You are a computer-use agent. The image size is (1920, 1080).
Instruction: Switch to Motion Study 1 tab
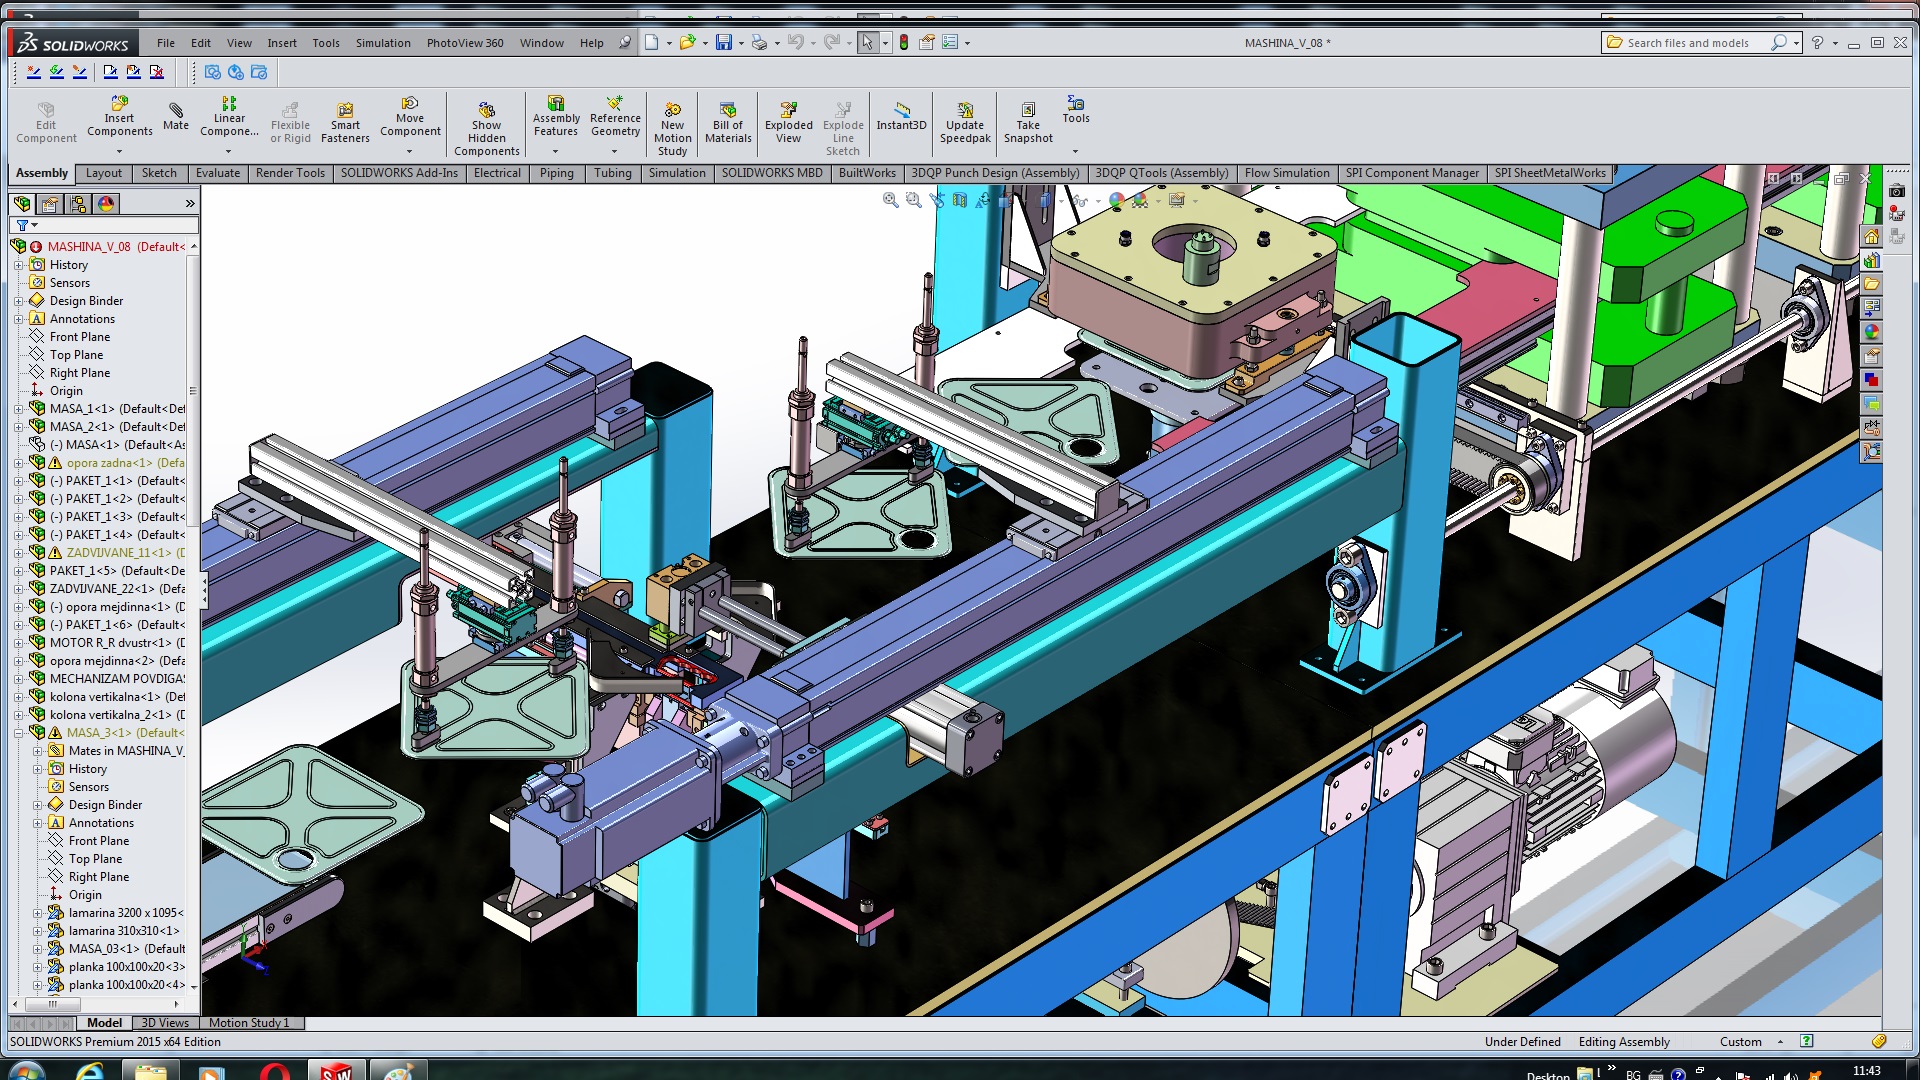[249, 1023]
